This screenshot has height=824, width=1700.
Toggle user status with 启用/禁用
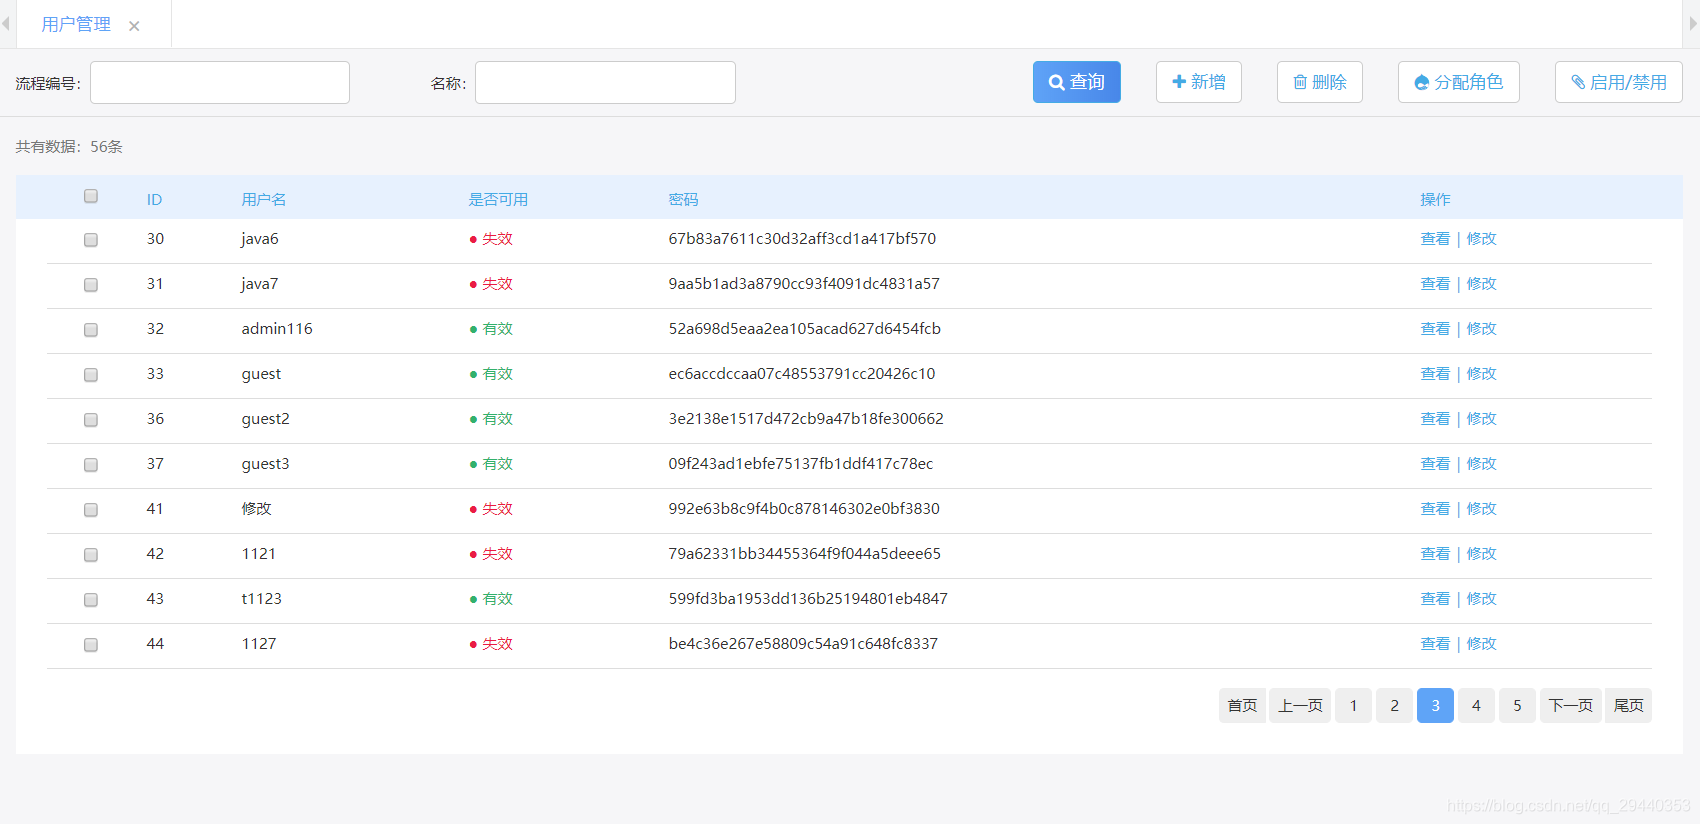[x=1618, y=82]
